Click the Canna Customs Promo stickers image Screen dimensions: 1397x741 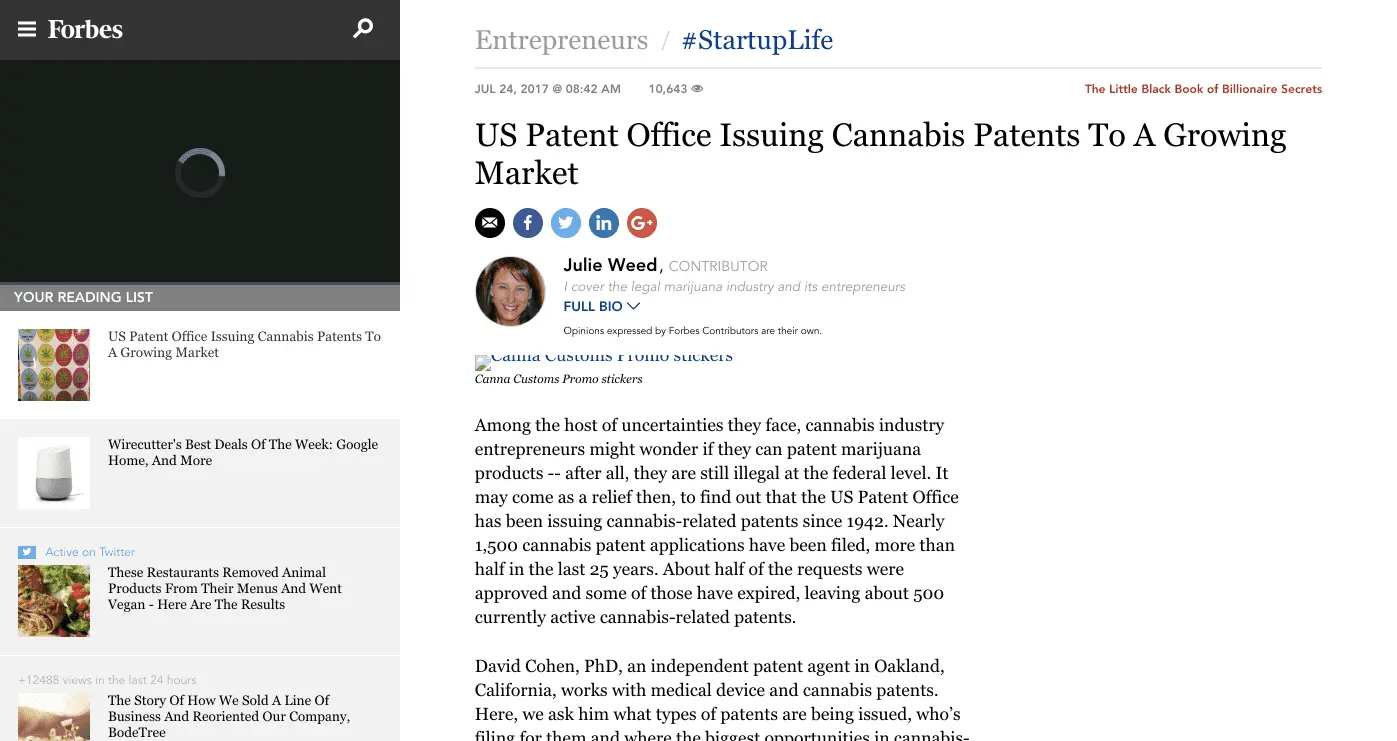coord(604,358)
